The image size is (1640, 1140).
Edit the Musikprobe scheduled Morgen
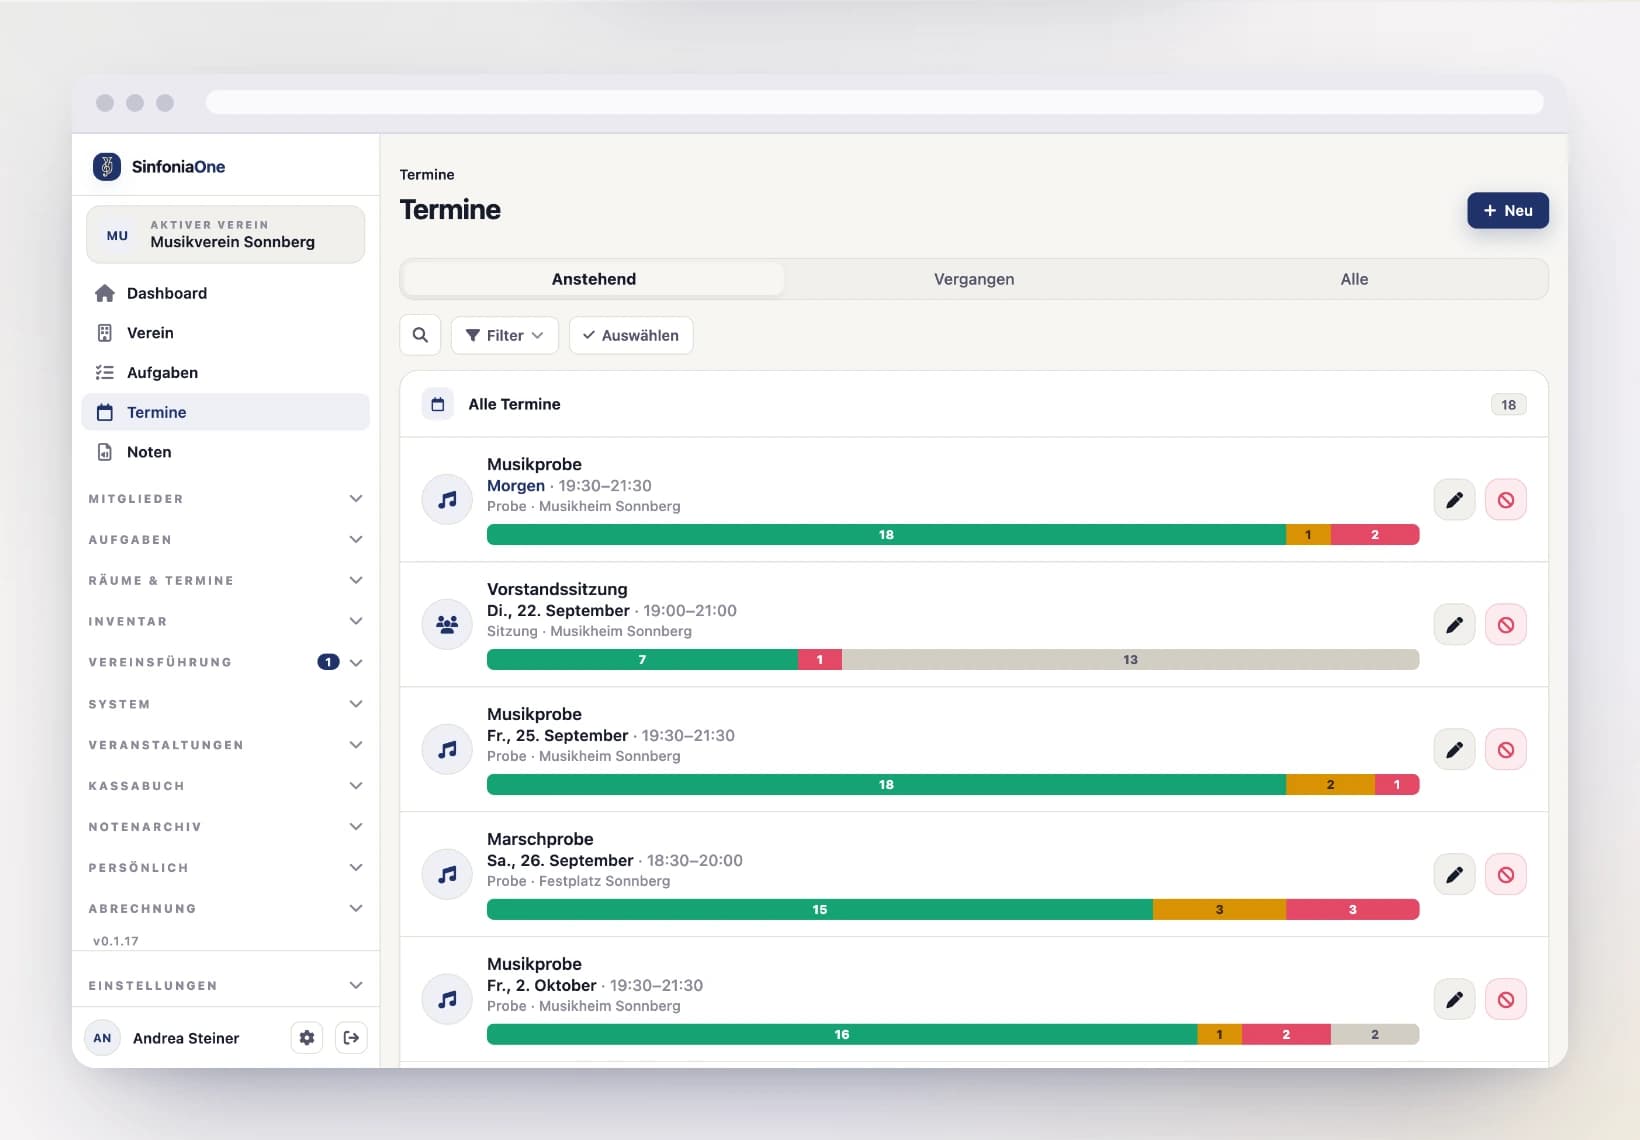1454,500
